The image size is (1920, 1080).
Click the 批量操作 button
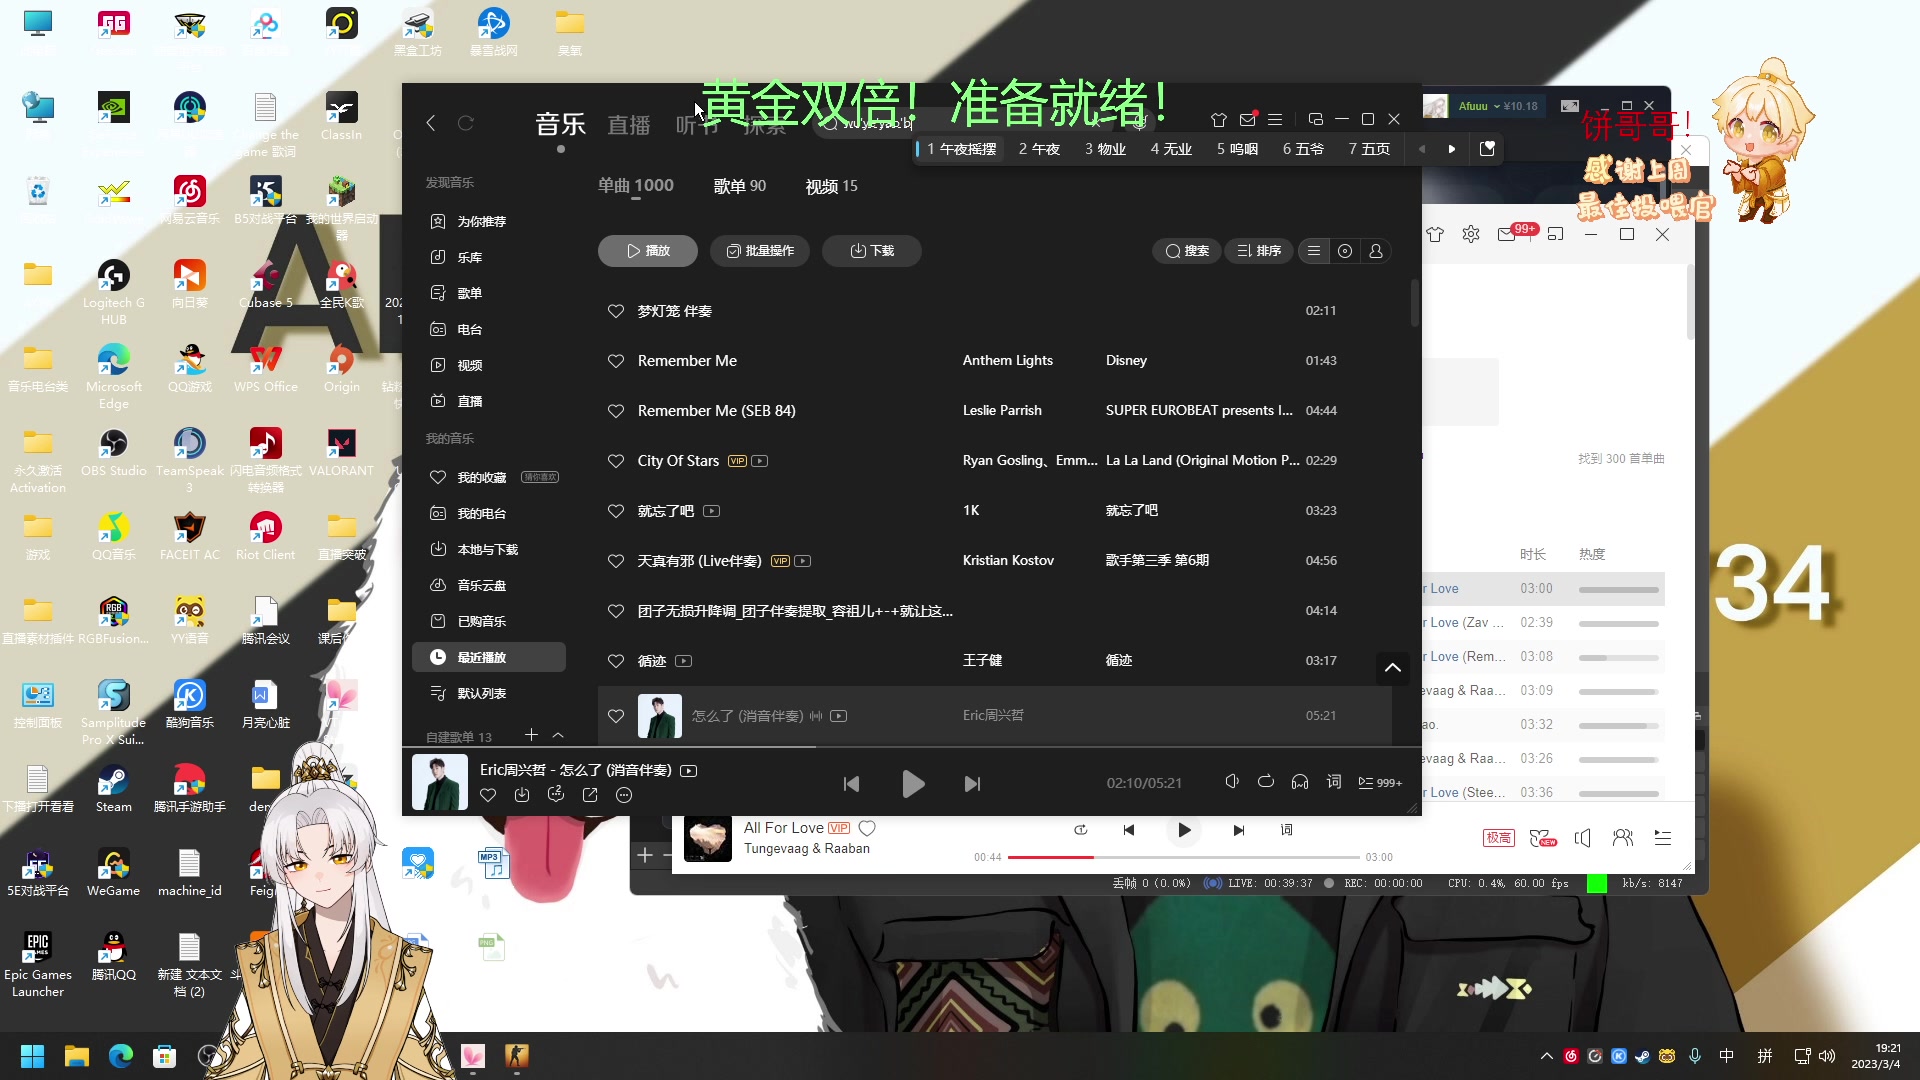(760, 251)
